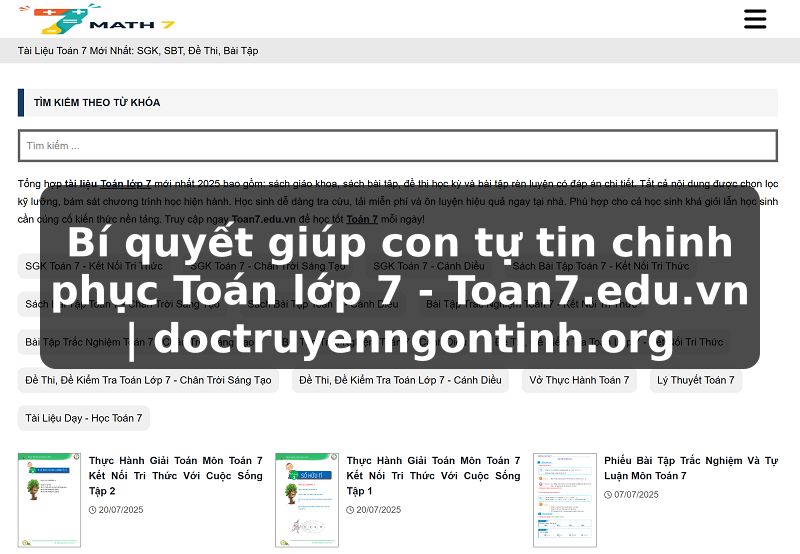Open article Thực Hành Giải Toán Tập 2 title
Image resolution: width=800 pixels, height=554 pixels.
click(176, 475)
